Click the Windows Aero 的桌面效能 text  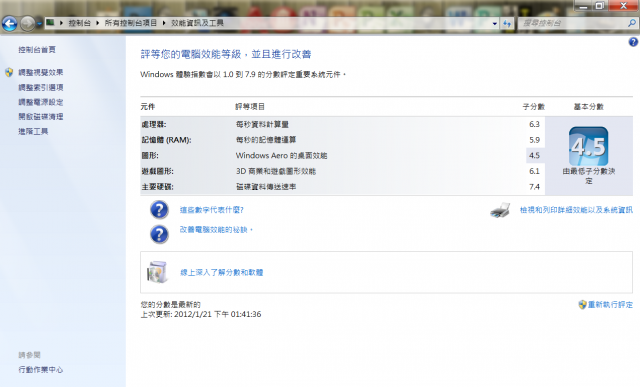[x=281, y=156]
